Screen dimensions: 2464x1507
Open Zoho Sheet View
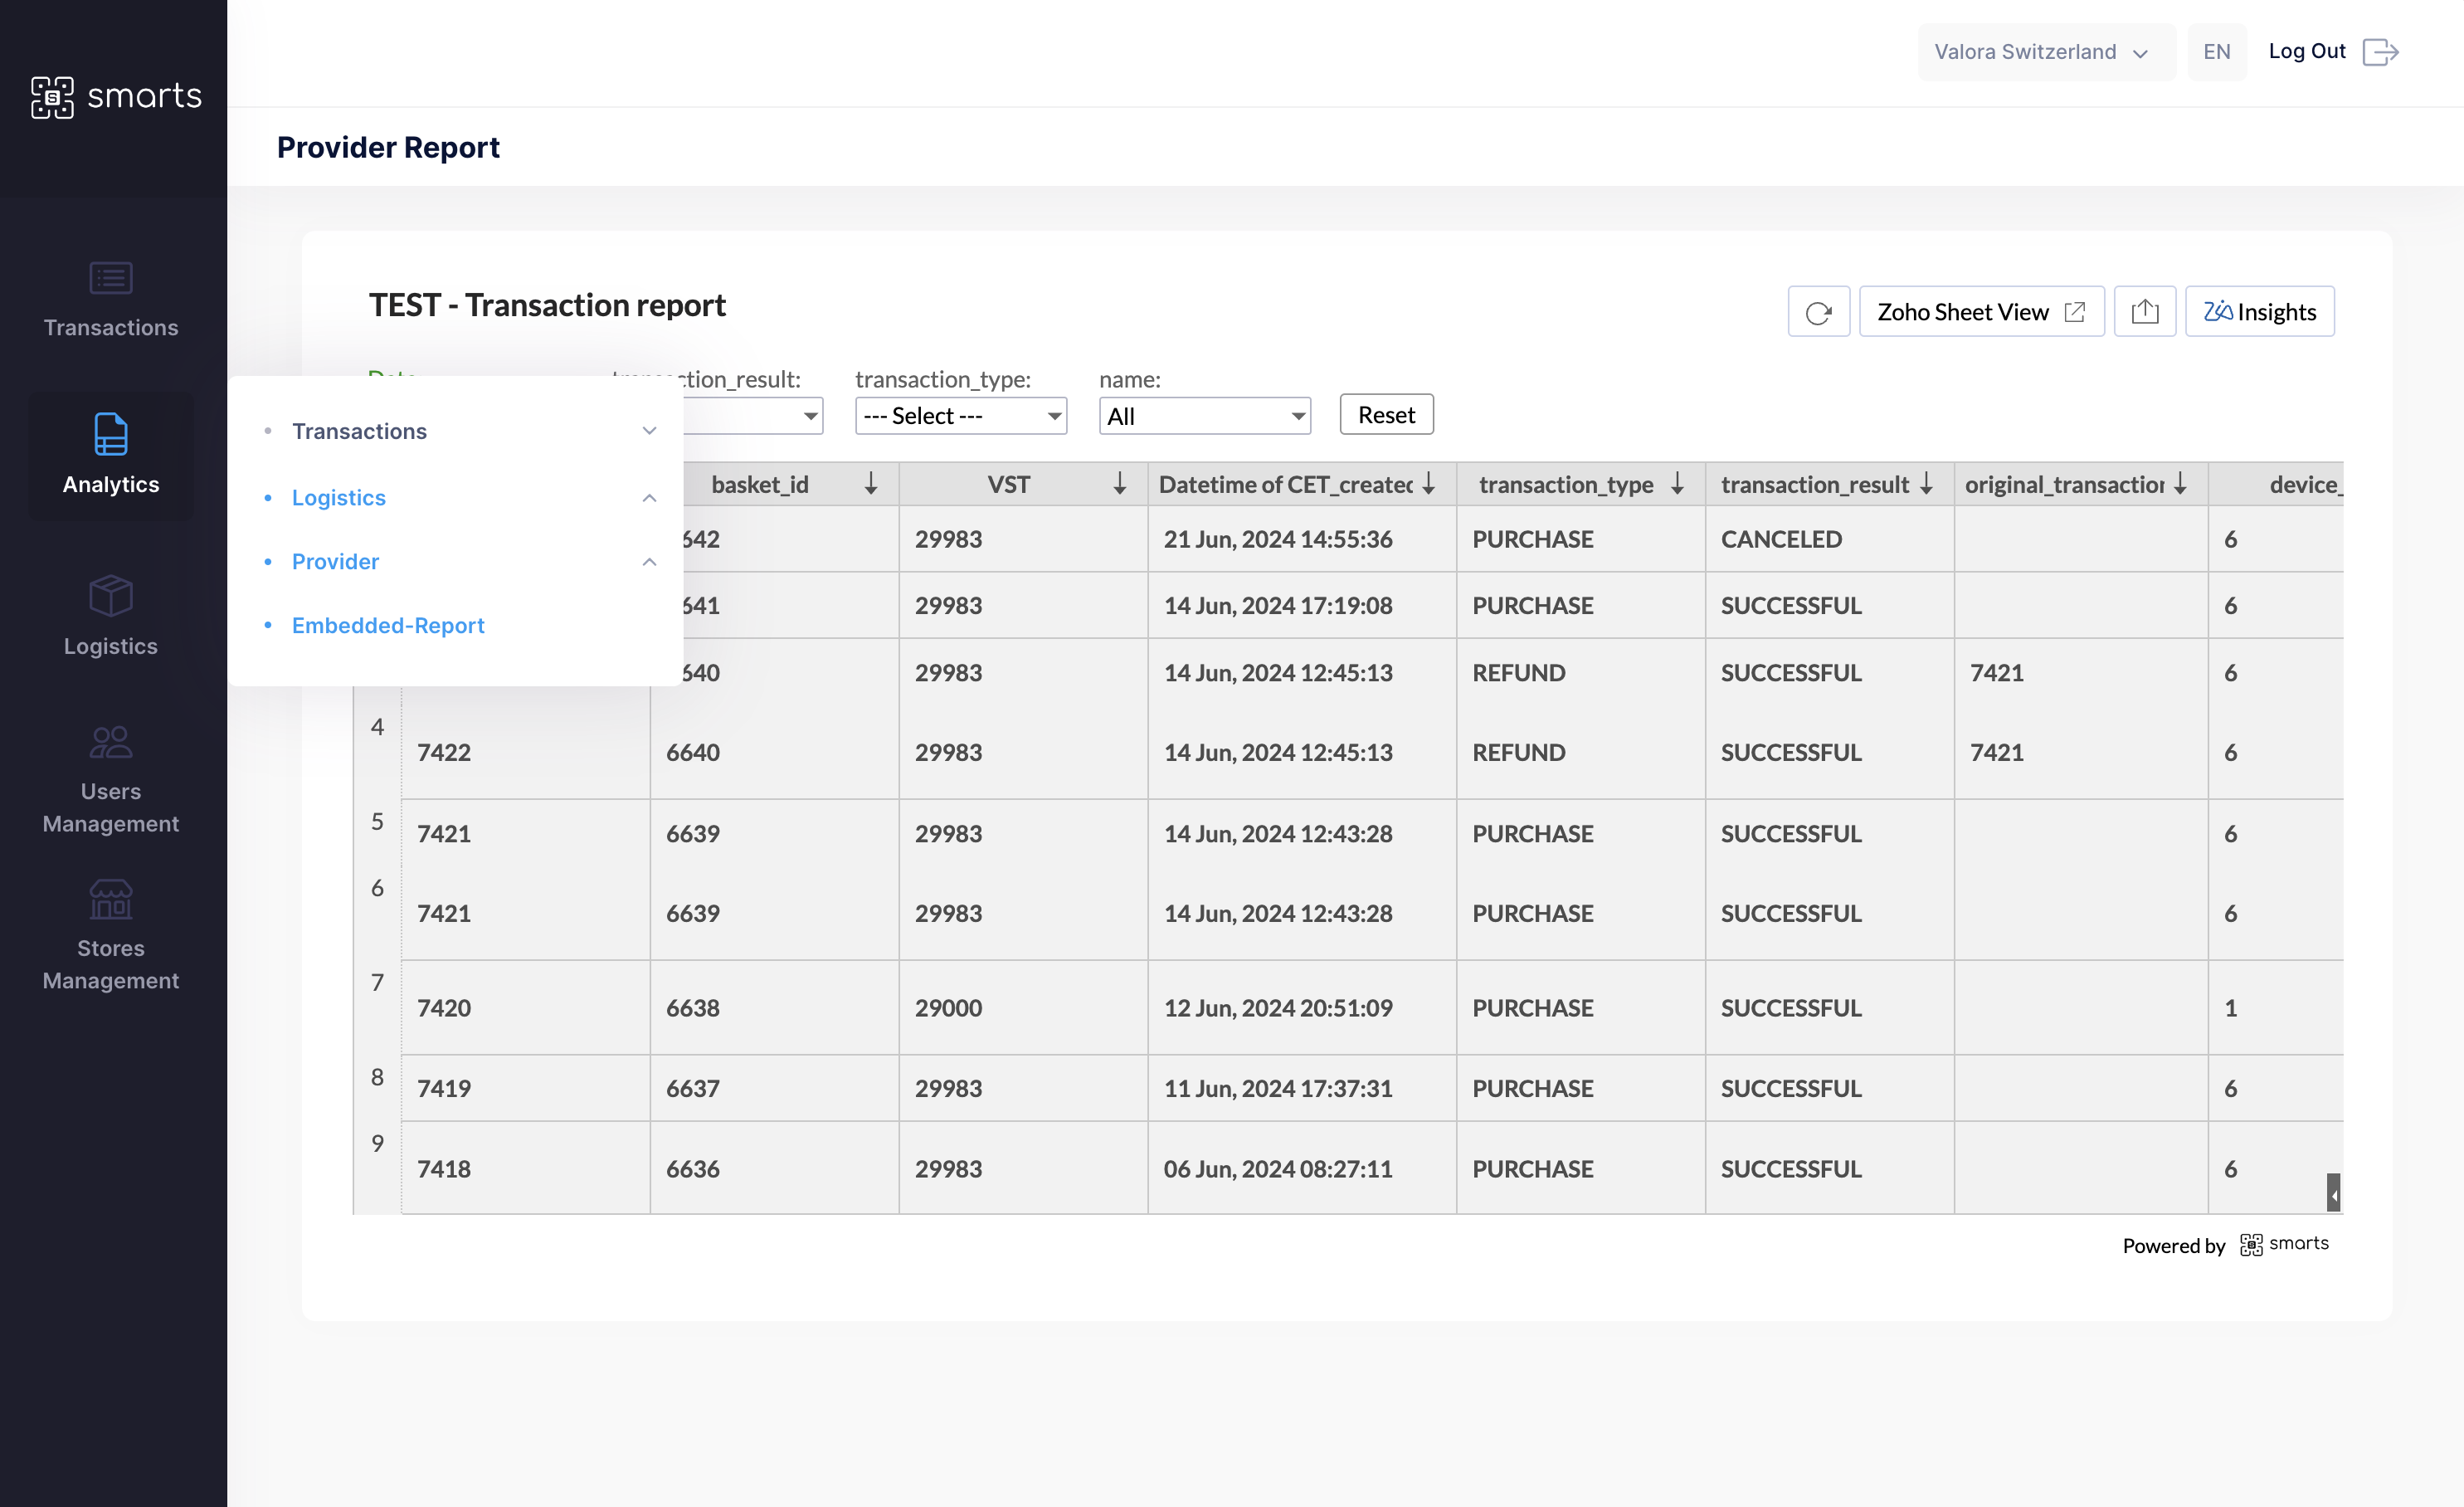tap(1981, 312)
